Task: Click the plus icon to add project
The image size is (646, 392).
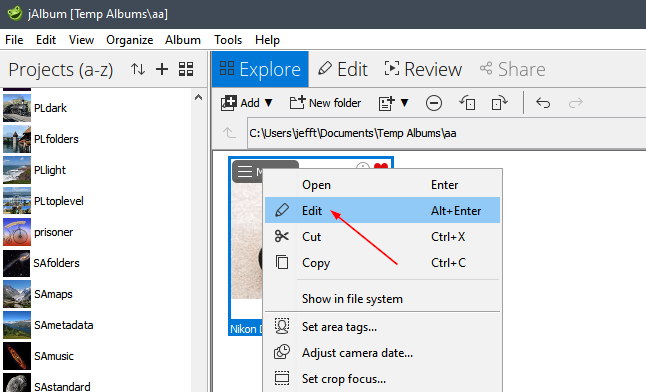Action: point(162,69)
